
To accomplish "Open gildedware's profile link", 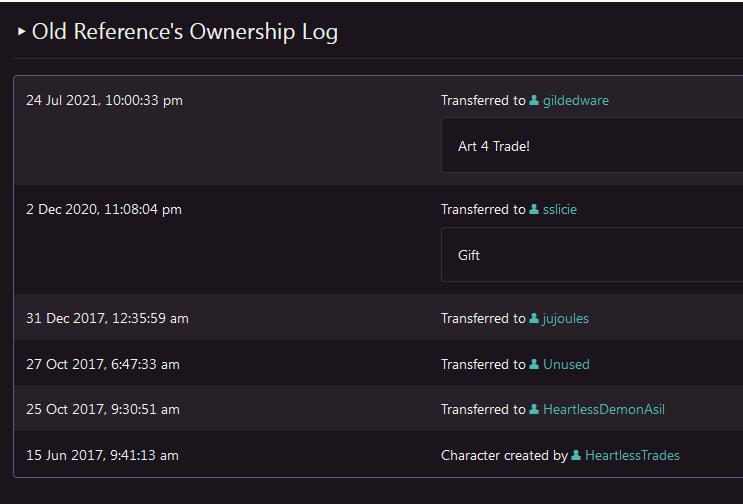I will coord(575,100).
